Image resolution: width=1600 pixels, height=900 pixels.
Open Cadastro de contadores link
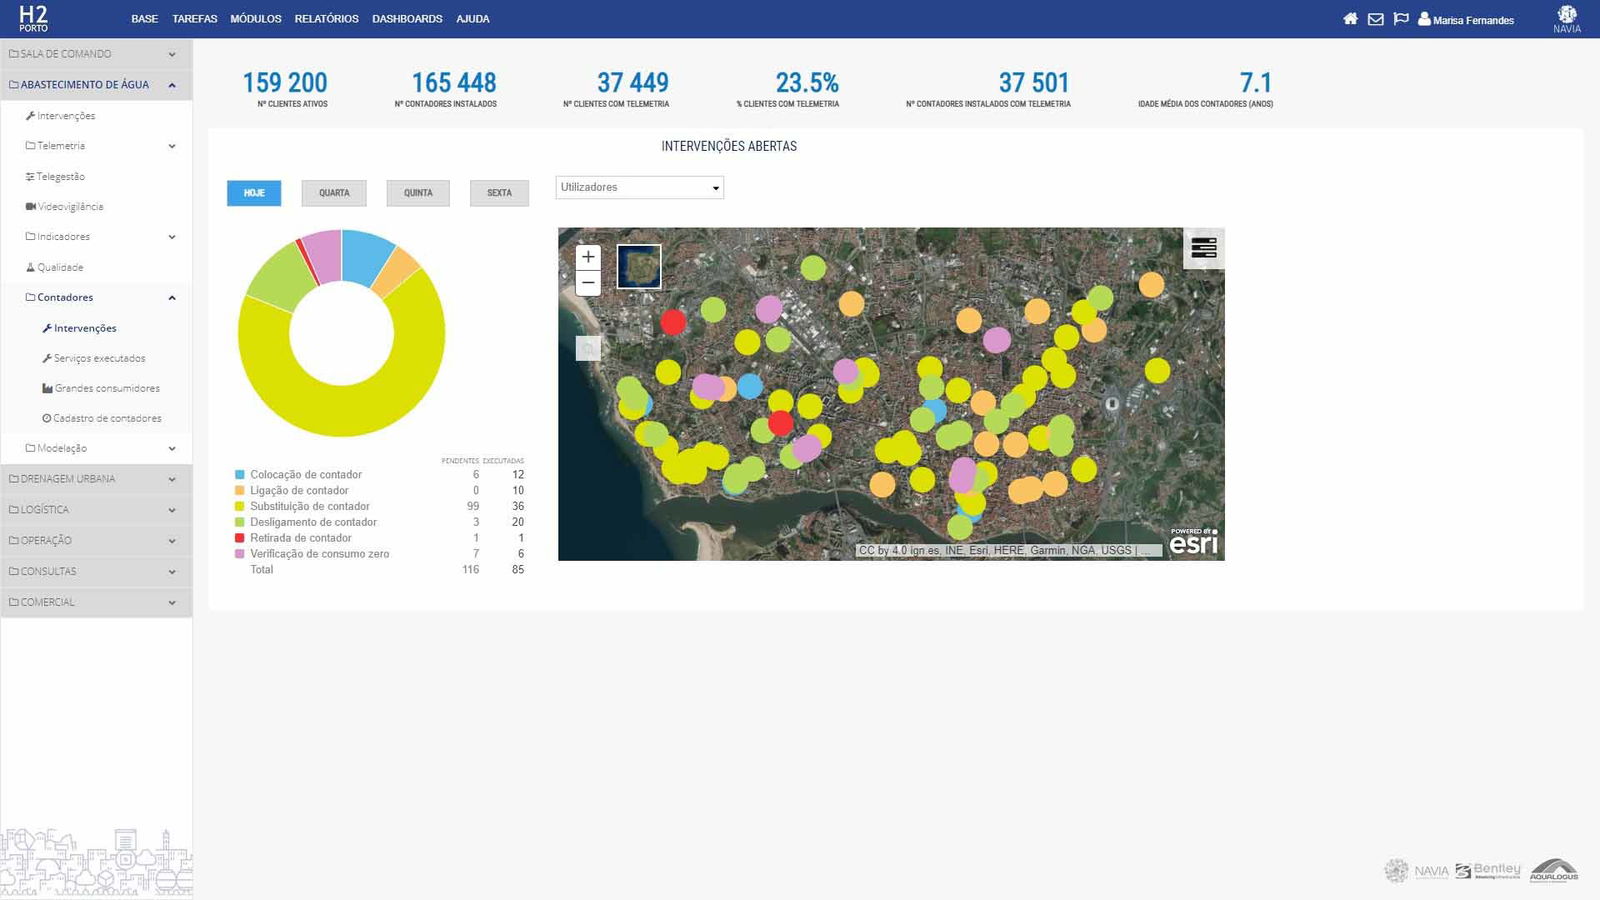[107, 418]
